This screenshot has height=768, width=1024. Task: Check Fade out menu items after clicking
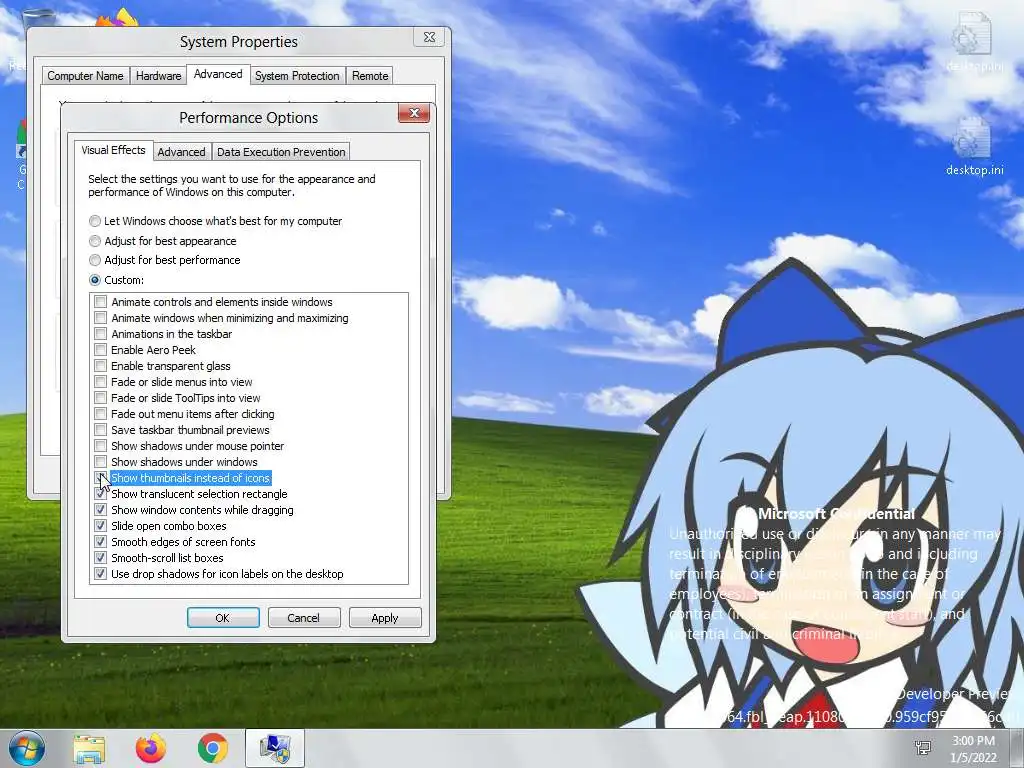(x=101, y=414)
